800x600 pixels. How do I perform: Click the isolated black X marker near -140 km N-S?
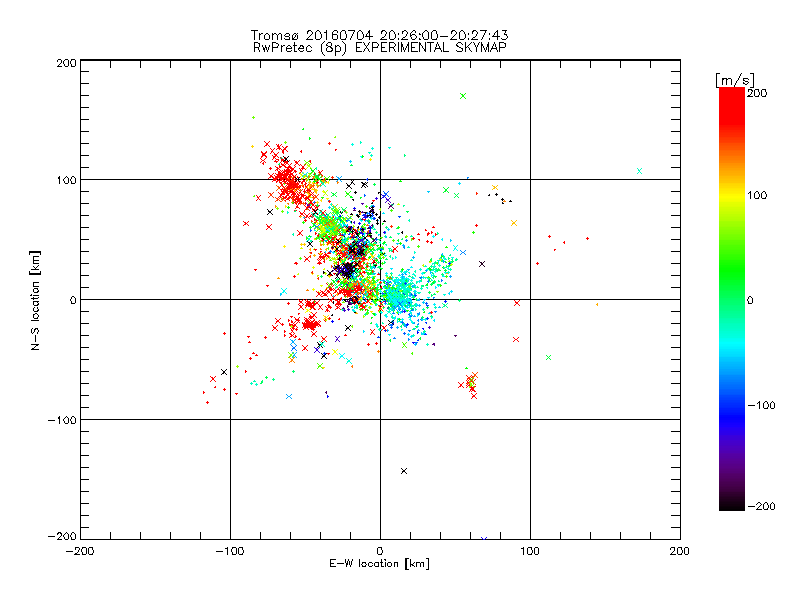point(404,471)
